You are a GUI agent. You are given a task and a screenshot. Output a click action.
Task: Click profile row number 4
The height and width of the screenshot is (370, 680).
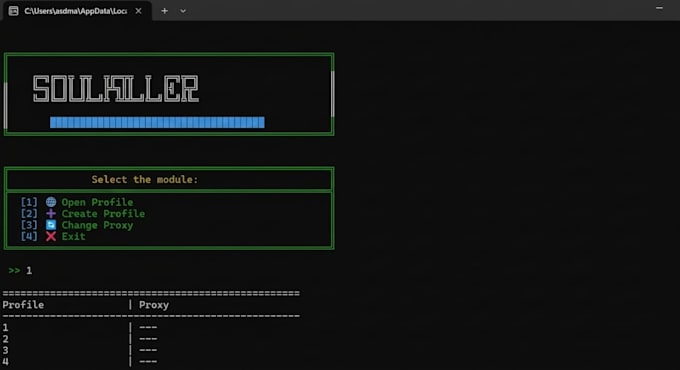[x=5, y=362]
